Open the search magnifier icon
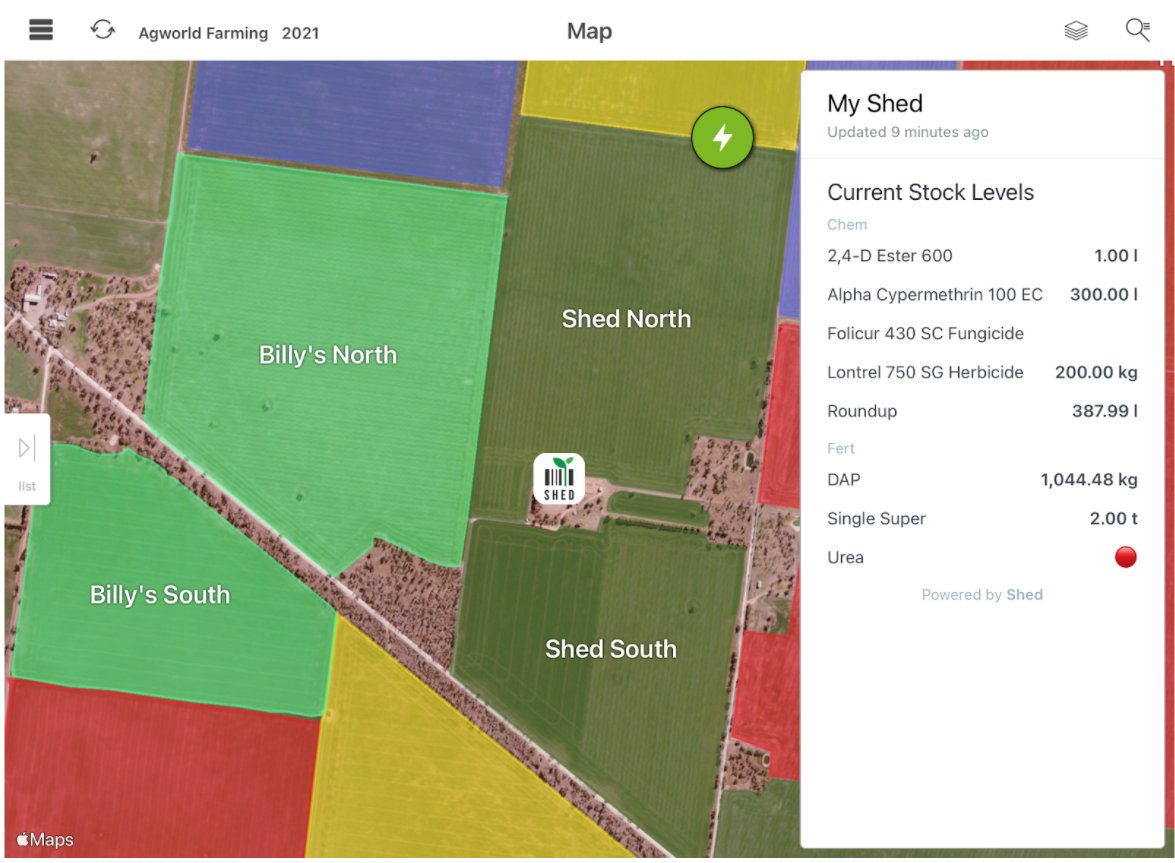 coord(1138,30)
